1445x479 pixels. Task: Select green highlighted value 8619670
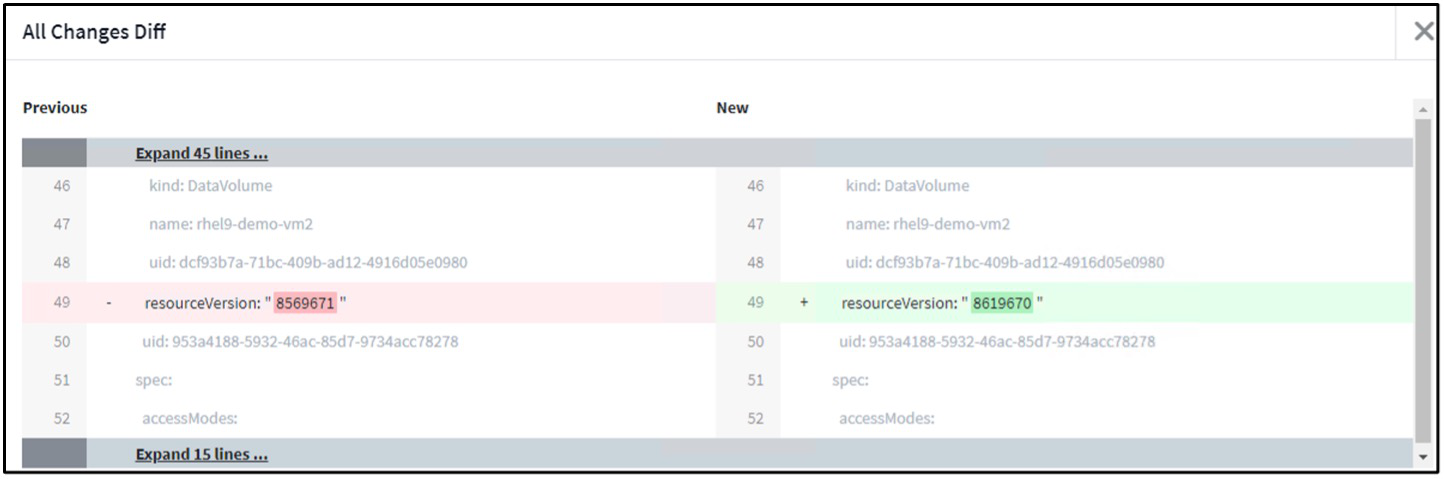click(x=1002, y=303)
